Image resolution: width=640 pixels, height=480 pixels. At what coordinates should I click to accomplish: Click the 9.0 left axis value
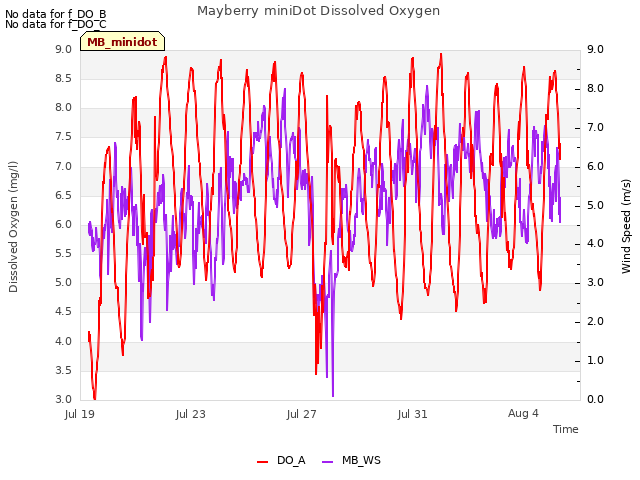[x=64, y=49]
